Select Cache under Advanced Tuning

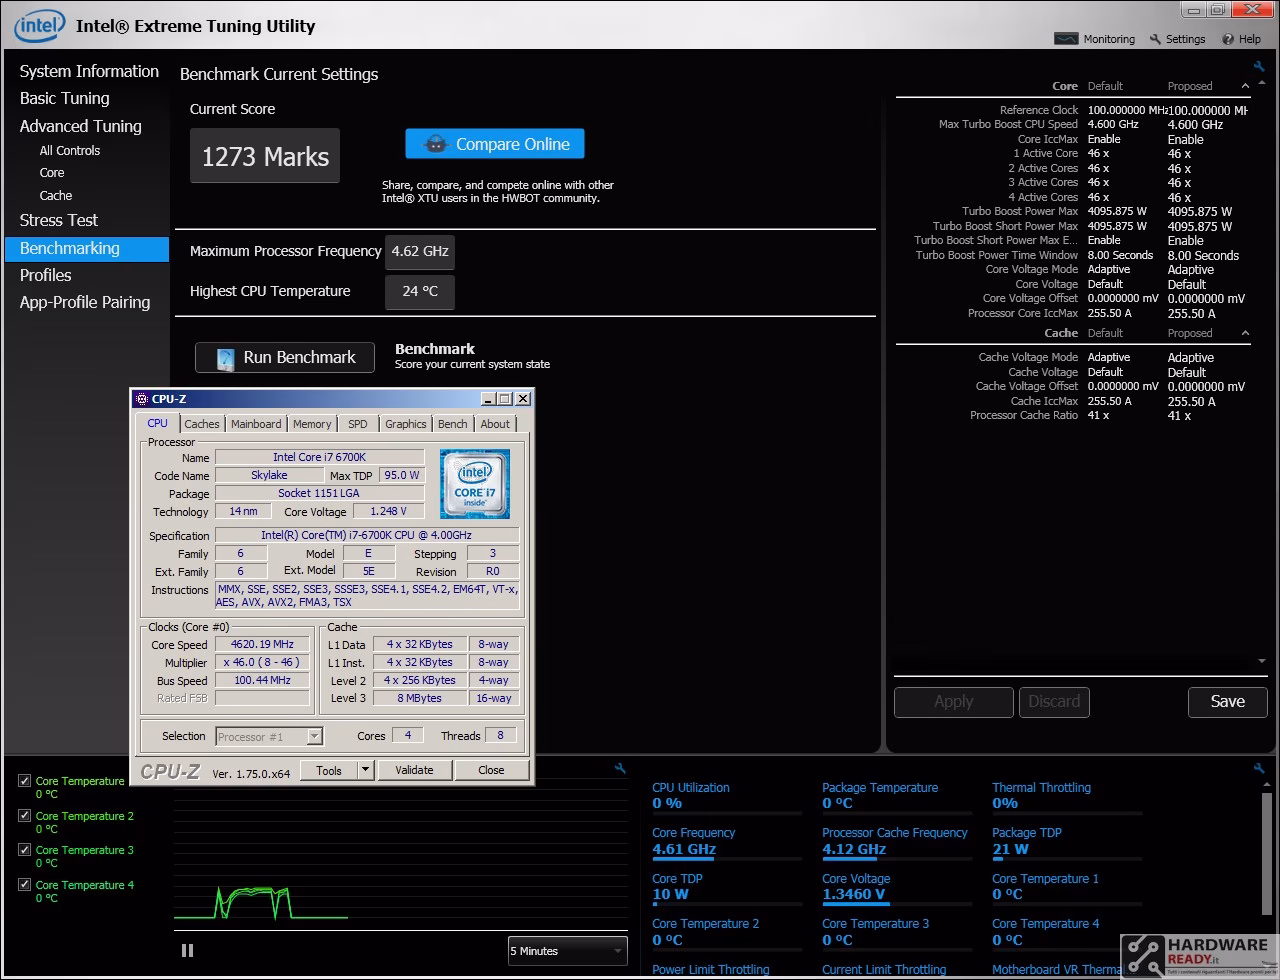click(56, 196)
